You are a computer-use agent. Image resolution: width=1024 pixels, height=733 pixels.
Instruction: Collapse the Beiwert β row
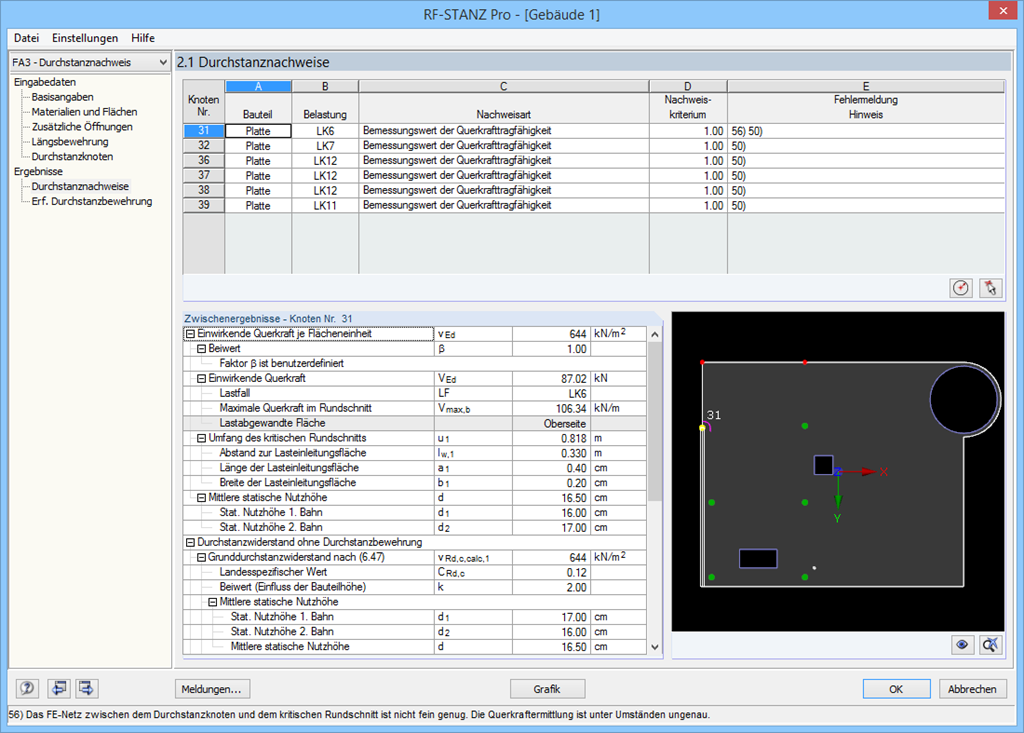[202, 349]
